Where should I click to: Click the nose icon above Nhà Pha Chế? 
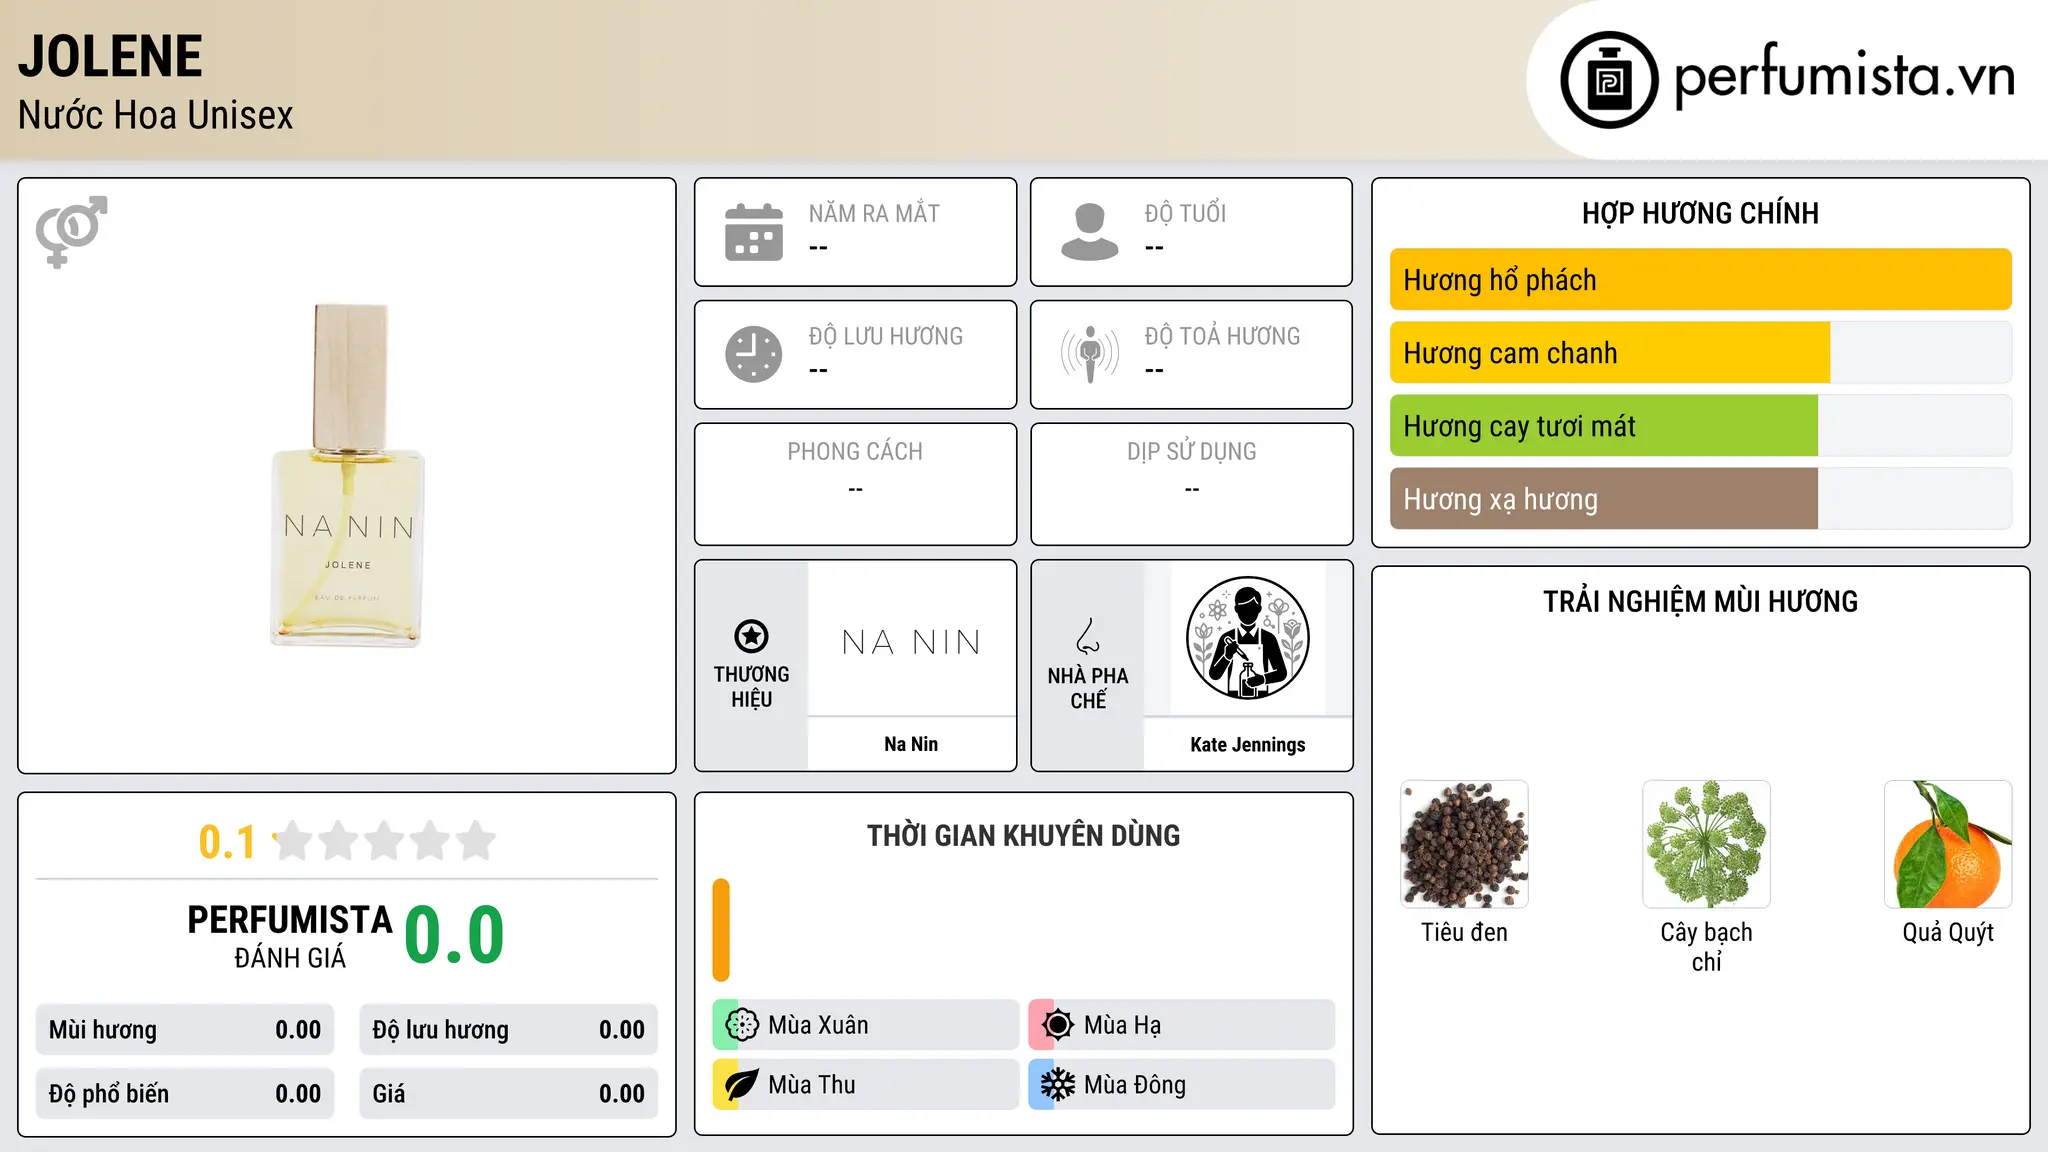[x=1088, y=636]
